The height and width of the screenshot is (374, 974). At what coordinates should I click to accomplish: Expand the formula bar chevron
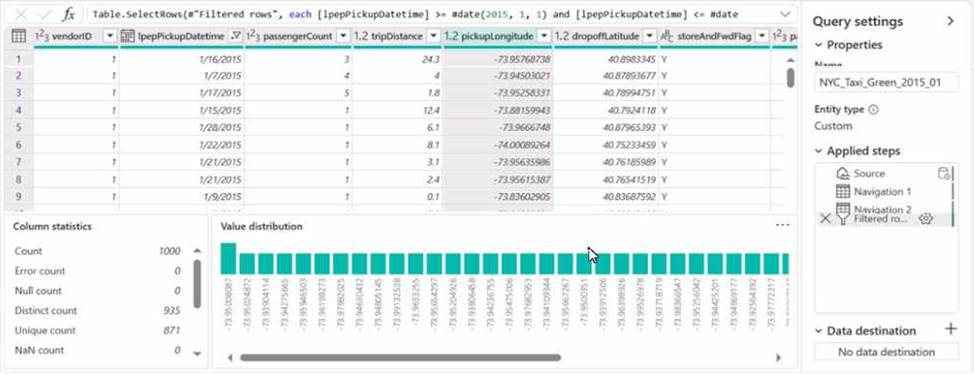pyautogui.click(x=785, y=14)
